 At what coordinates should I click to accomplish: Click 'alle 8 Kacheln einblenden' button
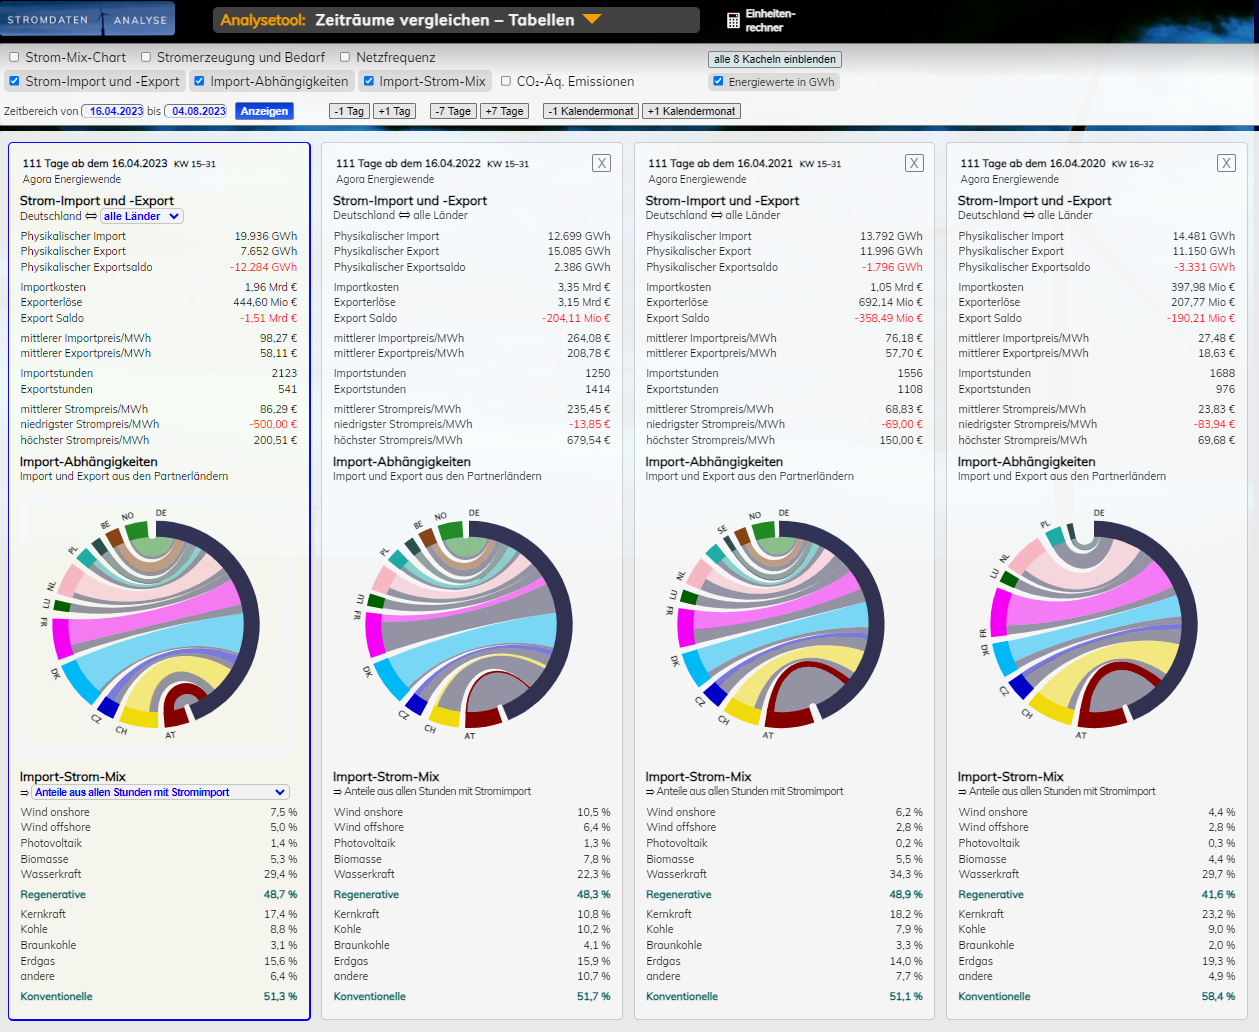(774, 59)
